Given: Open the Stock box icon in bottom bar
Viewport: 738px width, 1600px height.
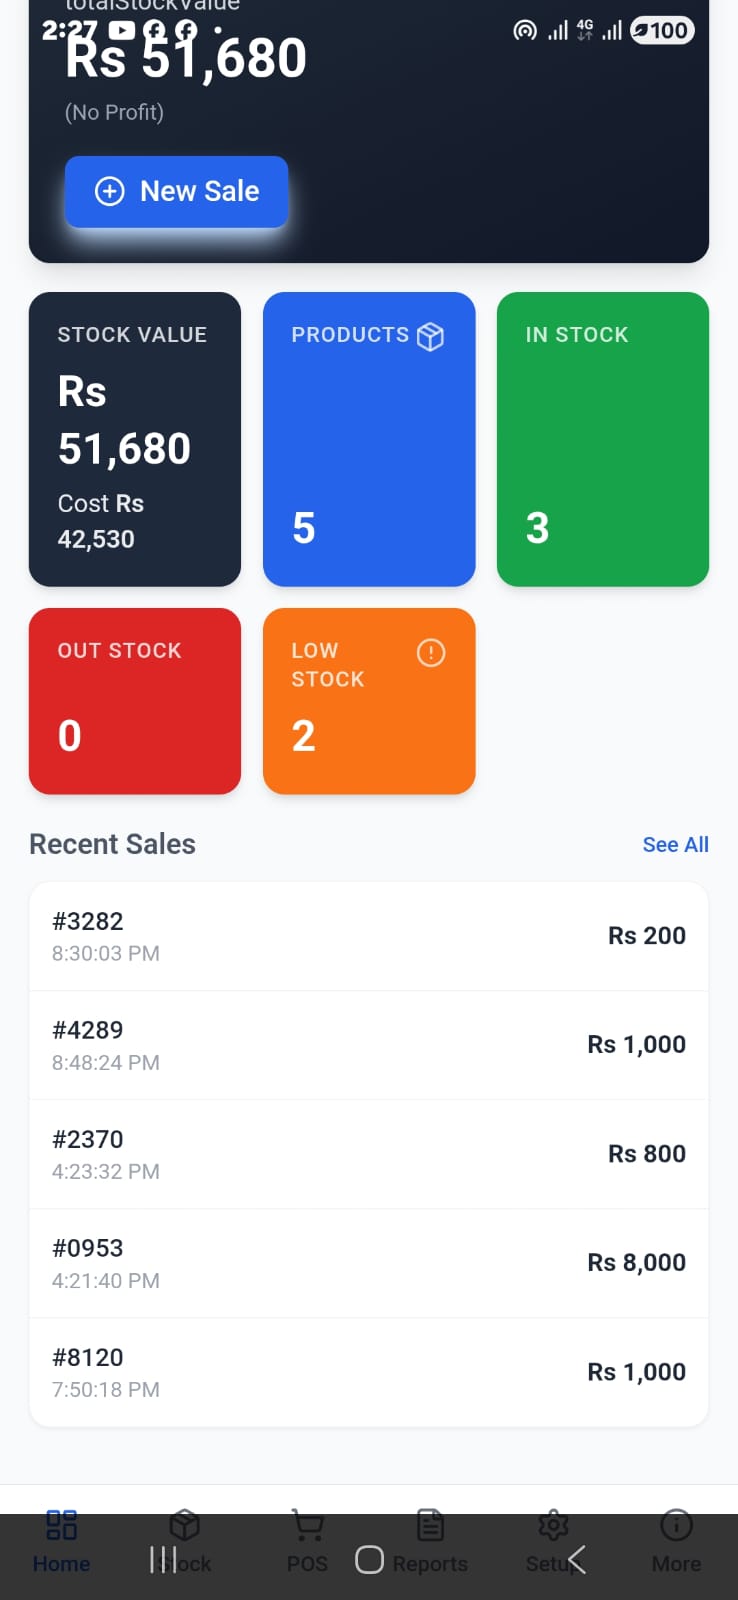Looking at the screenshot, I should (x=185, y=1525).
